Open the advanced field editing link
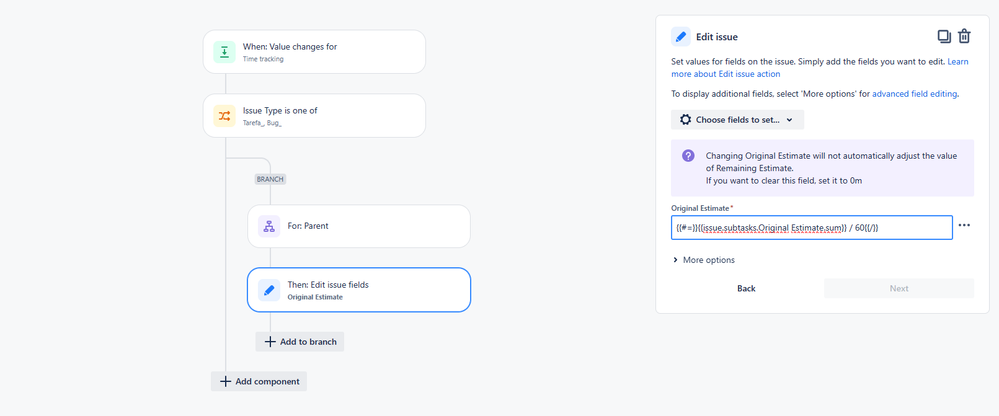This screenshot has width=999, height=416. point(915,94)
